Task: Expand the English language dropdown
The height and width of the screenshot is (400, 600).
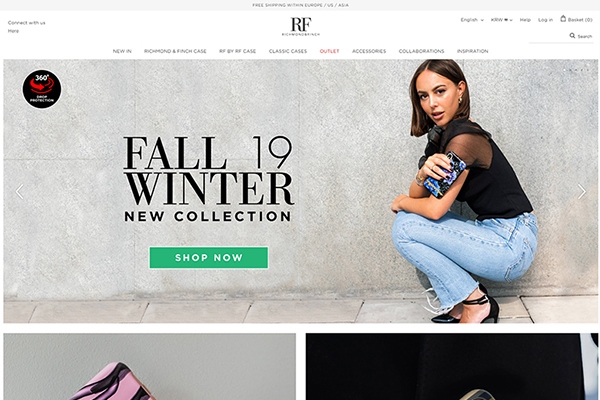Action: (x=472, y=20)
